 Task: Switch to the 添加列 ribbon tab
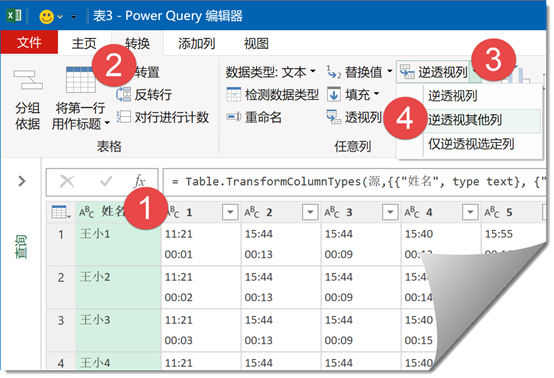point(196,43)
